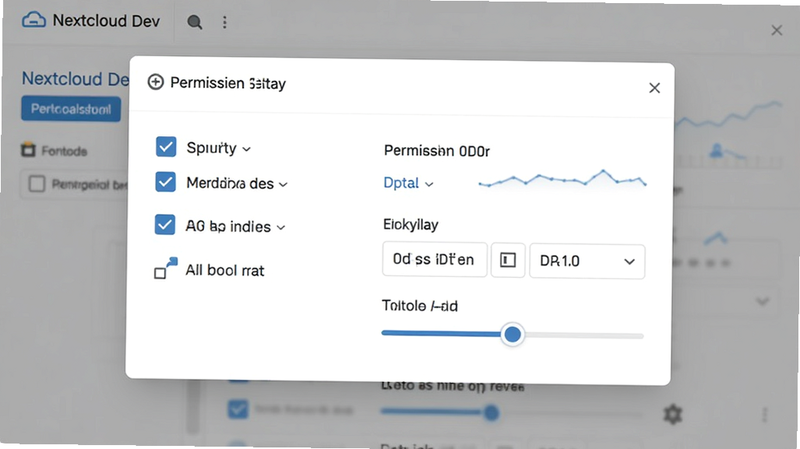Click the All bool rrat share icon
The height and width of the screenshot is (449, 800).
[x=166, y=268]
